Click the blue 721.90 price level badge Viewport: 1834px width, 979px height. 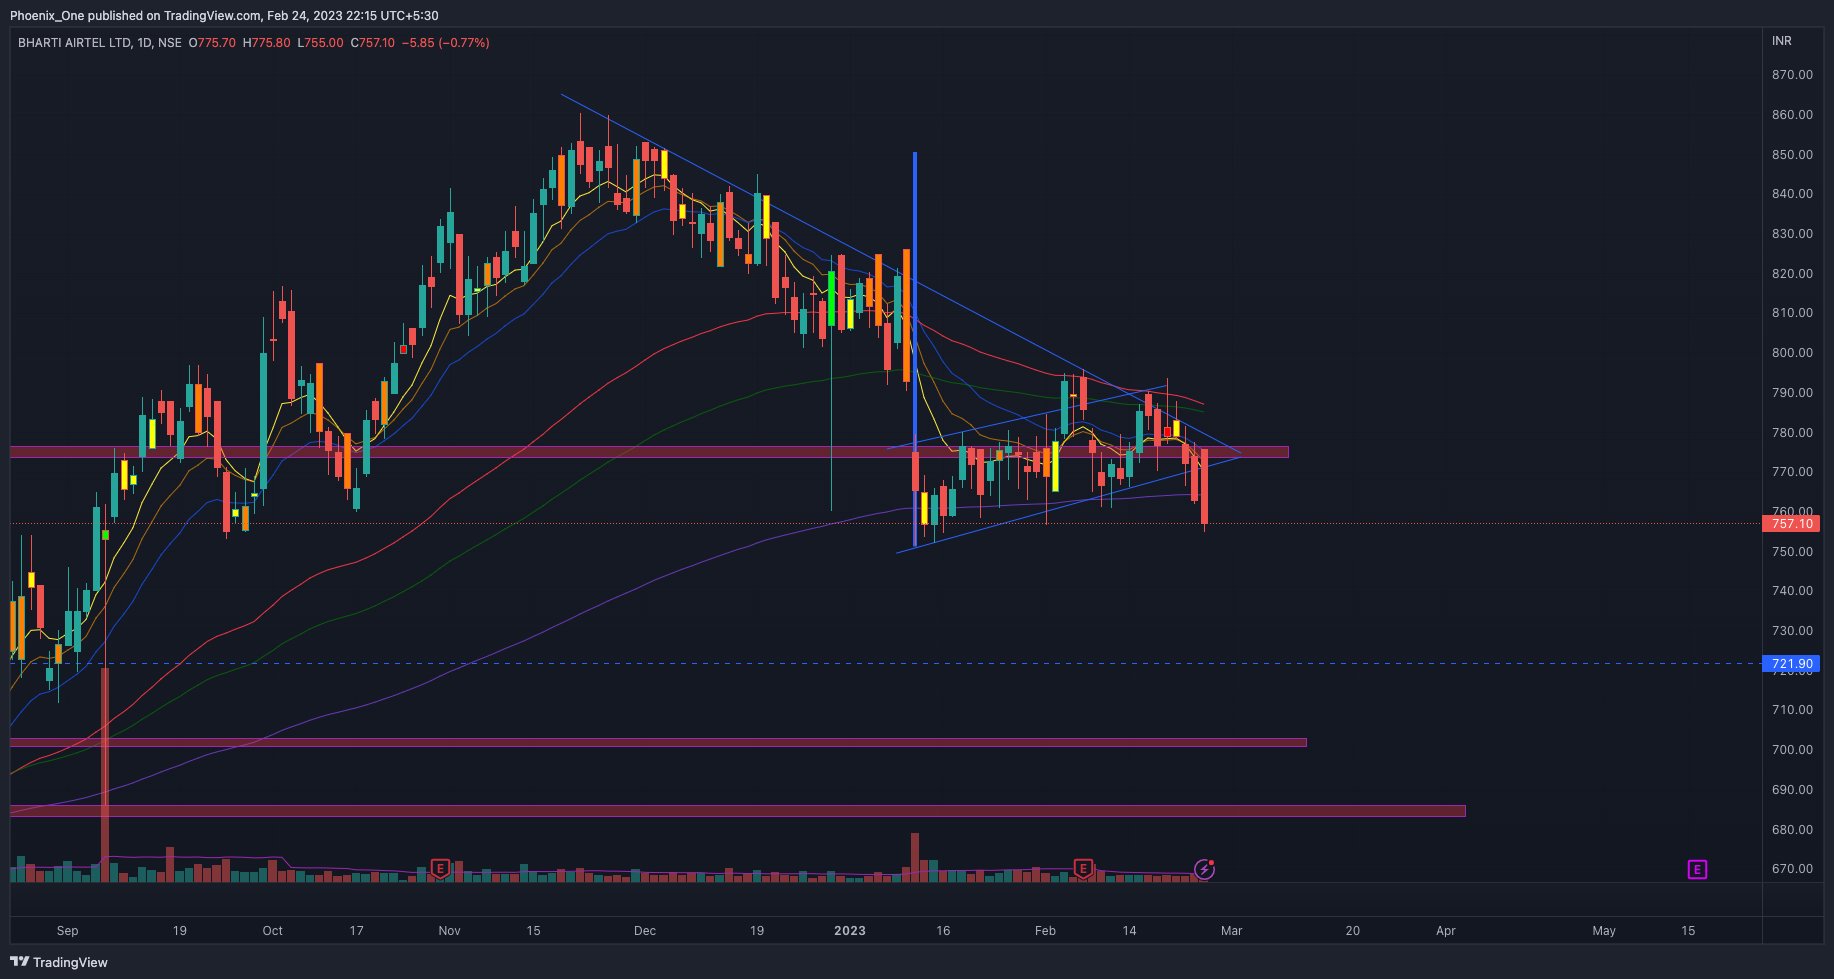[1790, 663]
